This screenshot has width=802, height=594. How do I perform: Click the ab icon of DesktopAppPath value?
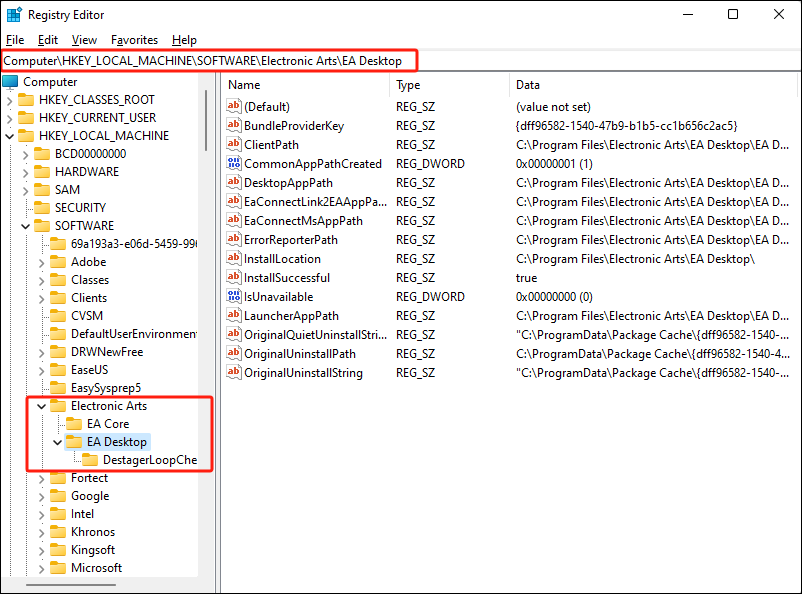234,182
